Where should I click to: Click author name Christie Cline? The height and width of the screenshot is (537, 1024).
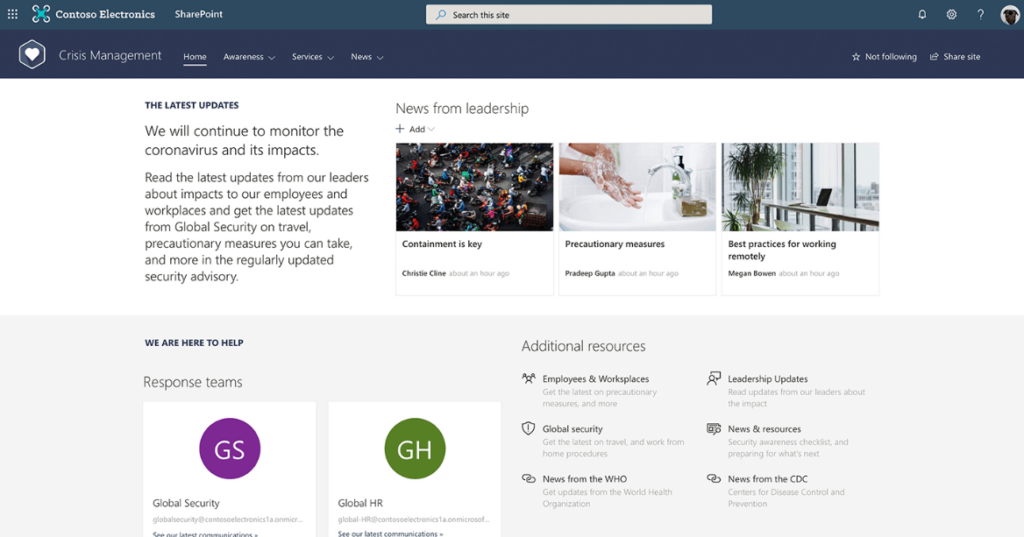[424, 273]
